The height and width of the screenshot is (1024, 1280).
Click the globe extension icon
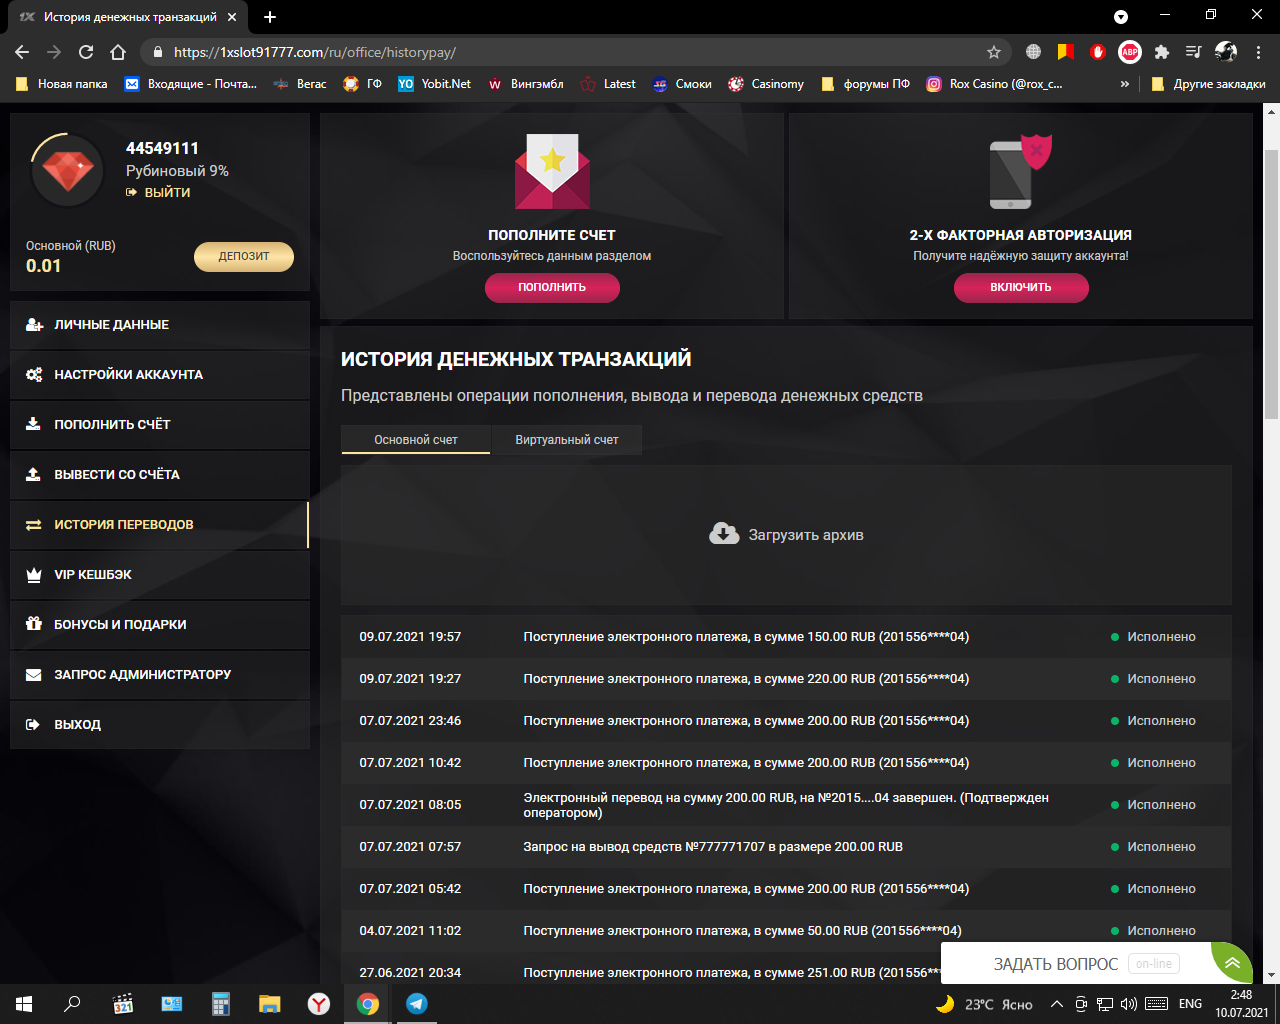coord(1034,52)
